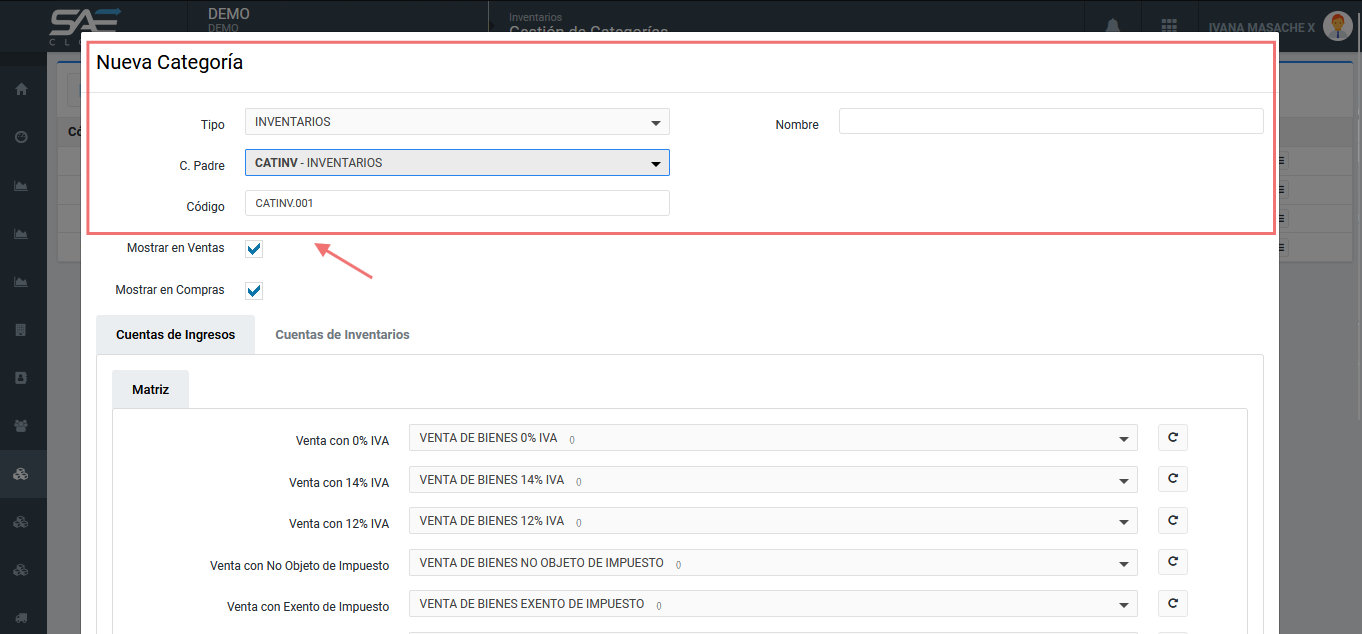
Task: Open the Venta con 14% IVA dropdown
Action: coord(772,480)
